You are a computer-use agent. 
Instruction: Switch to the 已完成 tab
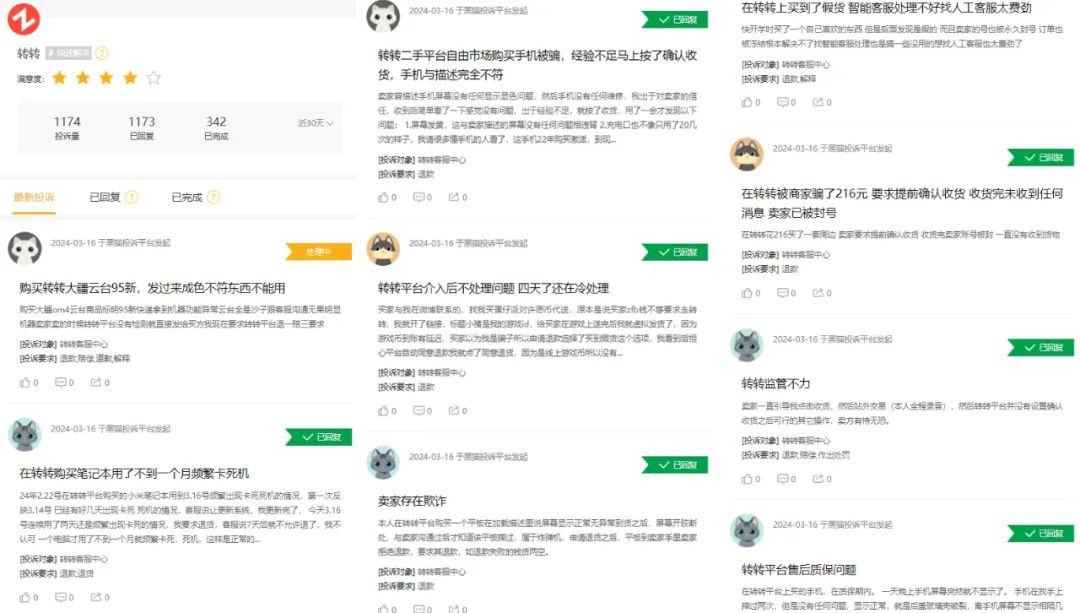187,197
